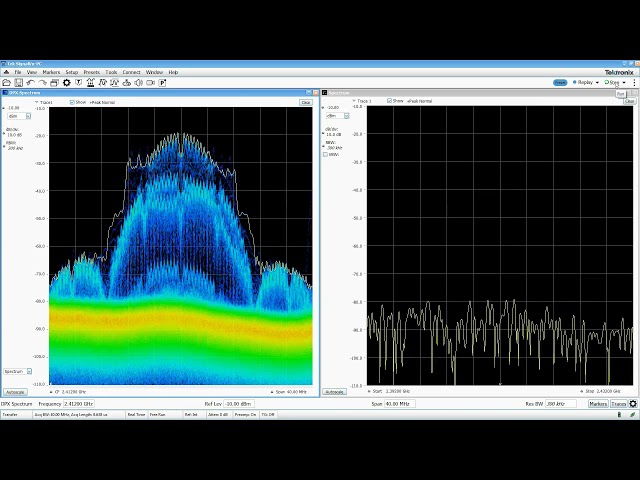Viewport: 640px width, 480px height.
Task: Click the underlined Amplitude waveform toolbar icon
Action: 115,83
